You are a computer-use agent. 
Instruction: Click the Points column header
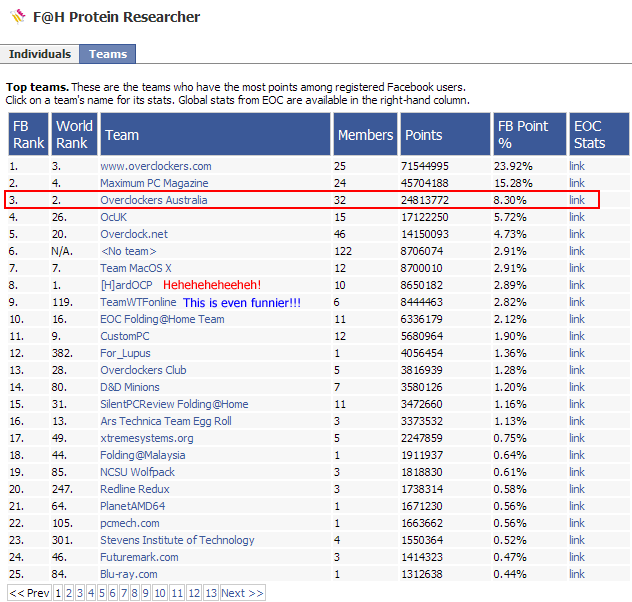point(445,134)
